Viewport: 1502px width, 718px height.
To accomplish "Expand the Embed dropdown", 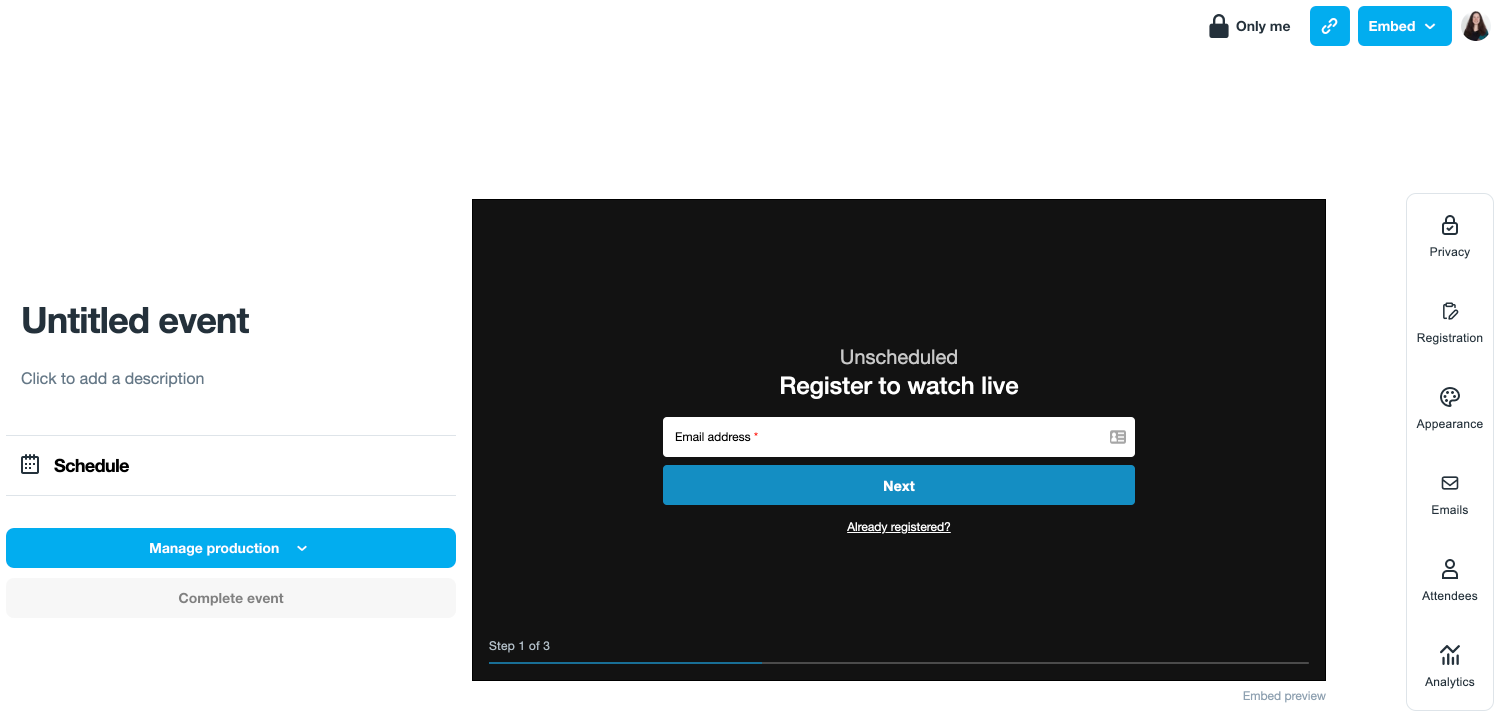I will click(x=1404, y=26).
